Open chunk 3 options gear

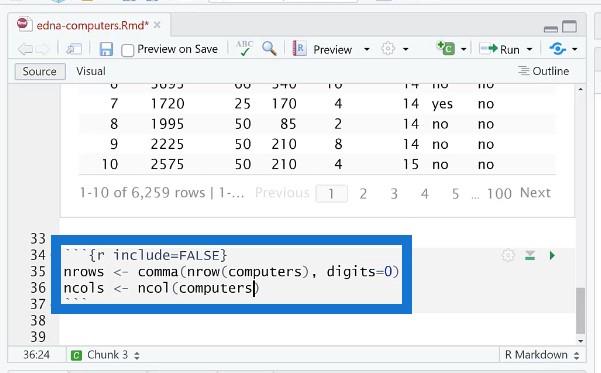point(508,255)
